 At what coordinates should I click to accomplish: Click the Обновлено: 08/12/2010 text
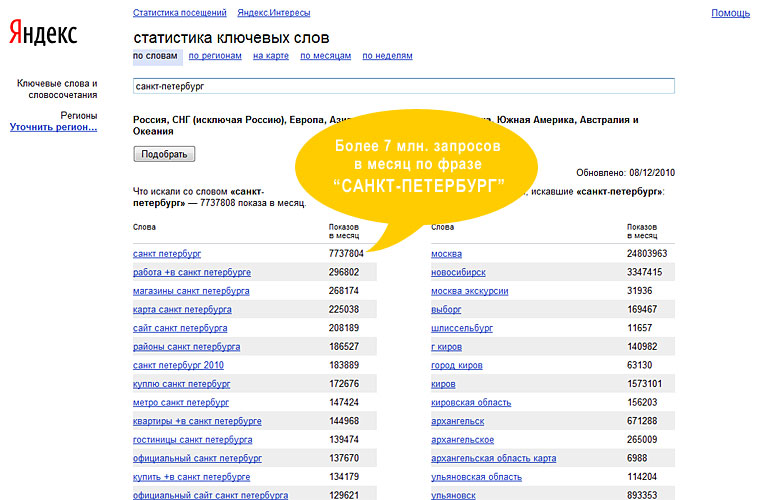(625, 173)
